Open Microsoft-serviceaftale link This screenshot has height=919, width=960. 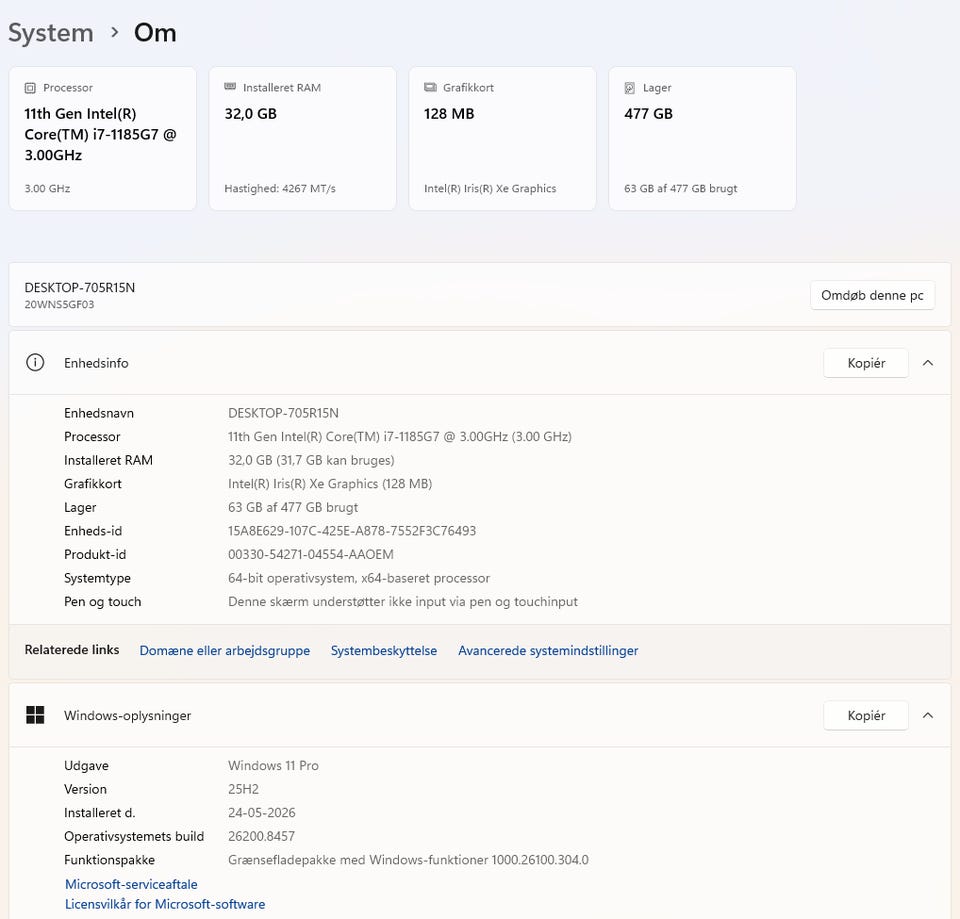(131, 884)
